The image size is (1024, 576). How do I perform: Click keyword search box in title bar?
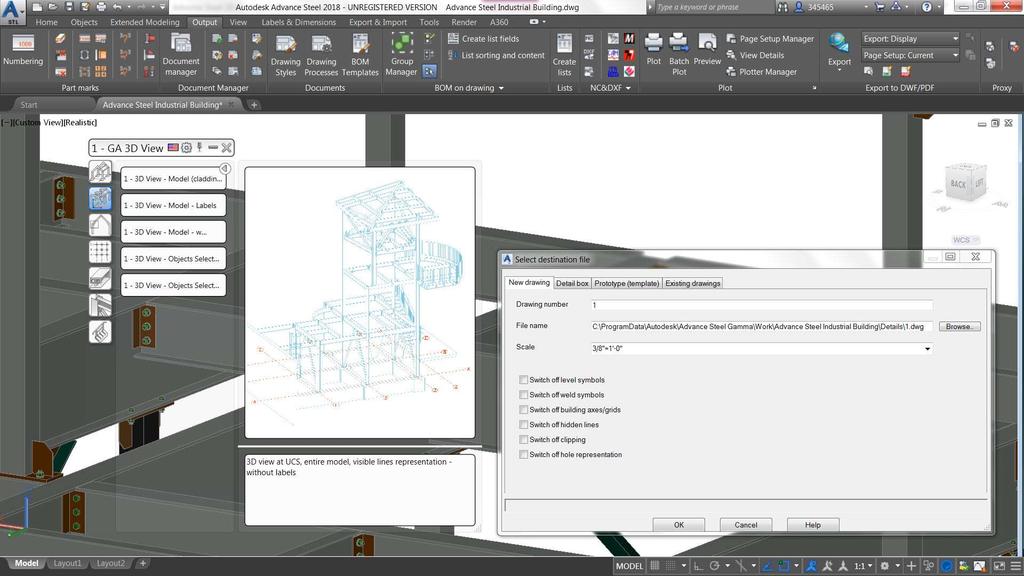[x=713, y=7]
